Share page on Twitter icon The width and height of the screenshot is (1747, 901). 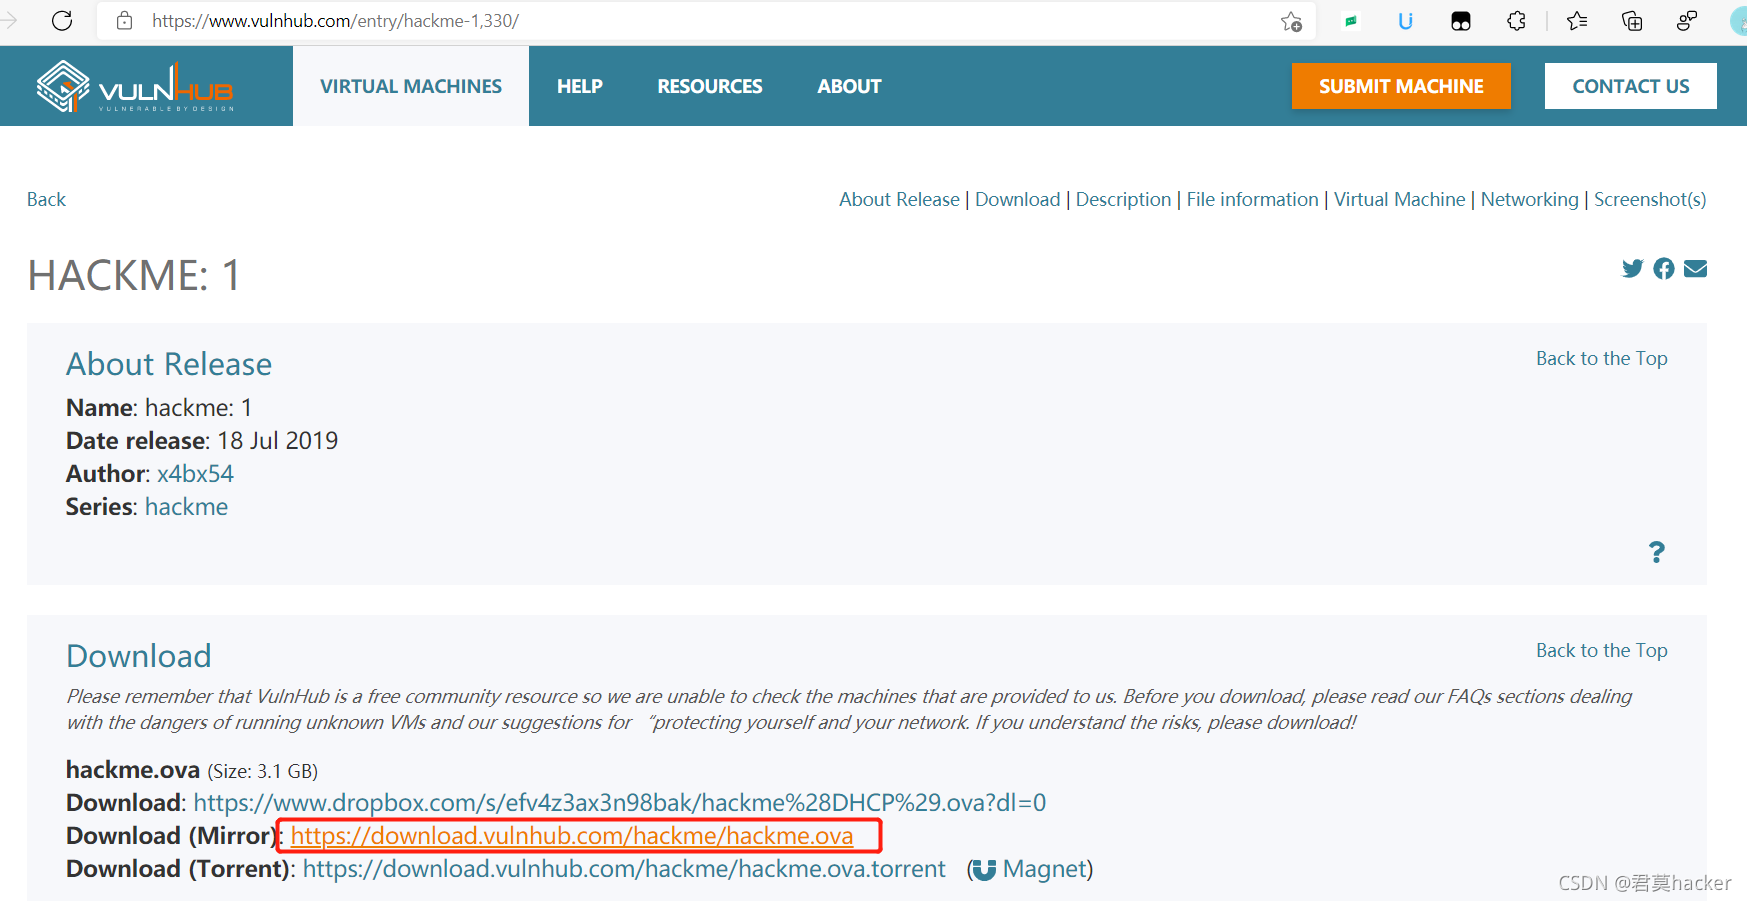pos(1632,268)
